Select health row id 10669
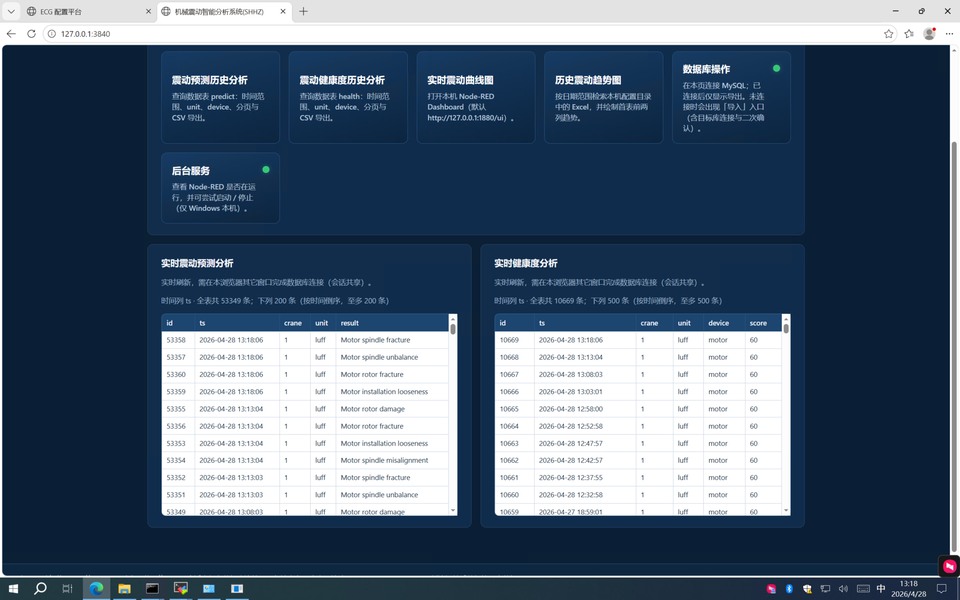 (638, 340)
